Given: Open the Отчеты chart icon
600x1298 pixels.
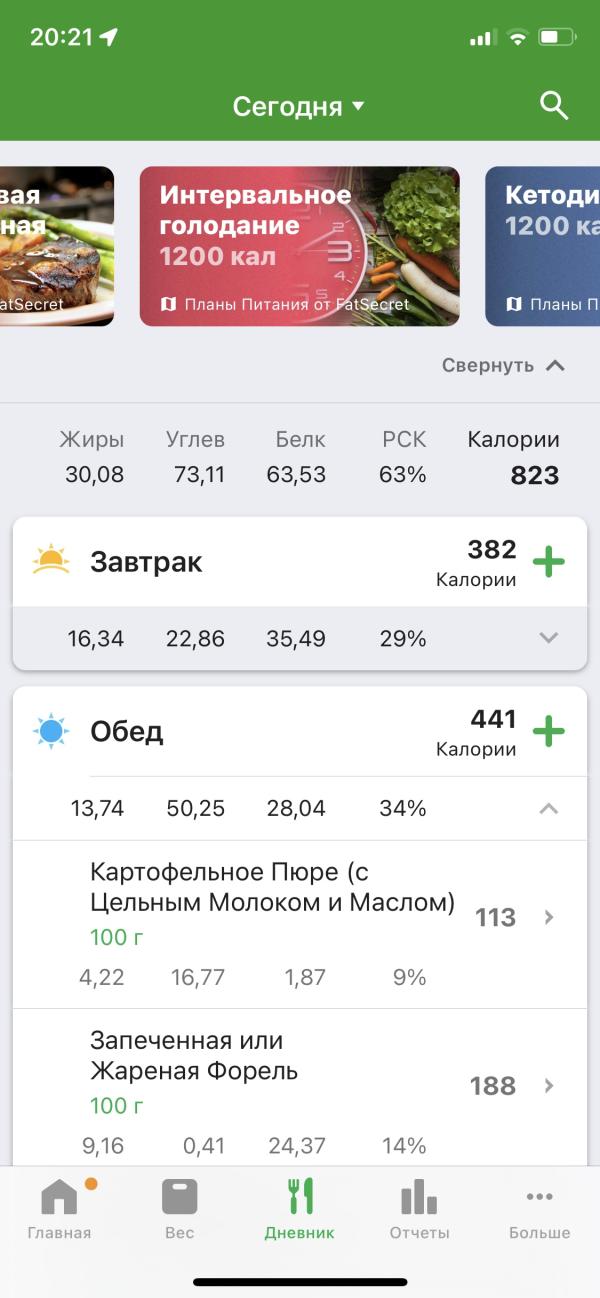Looking at the screenshot, I should tap(419, 1196).
